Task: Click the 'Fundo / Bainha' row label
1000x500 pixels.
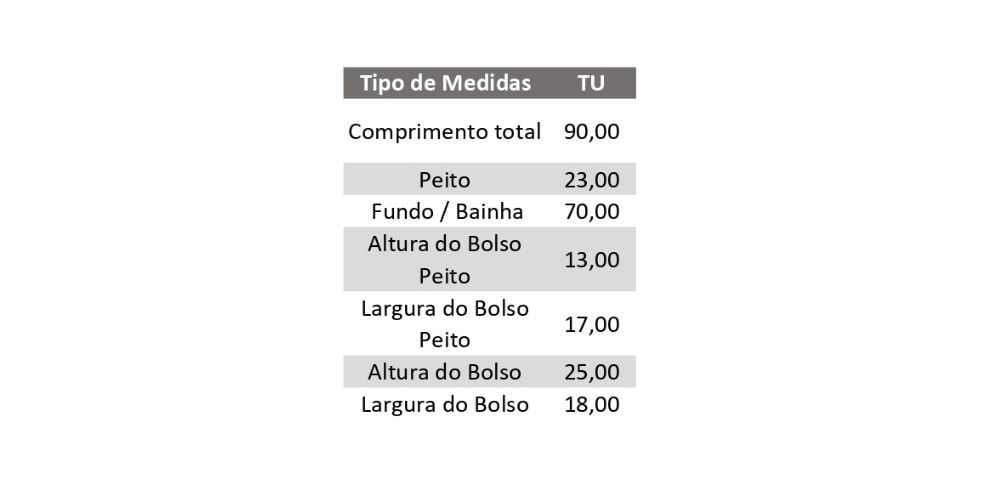Action: (447, 212)
